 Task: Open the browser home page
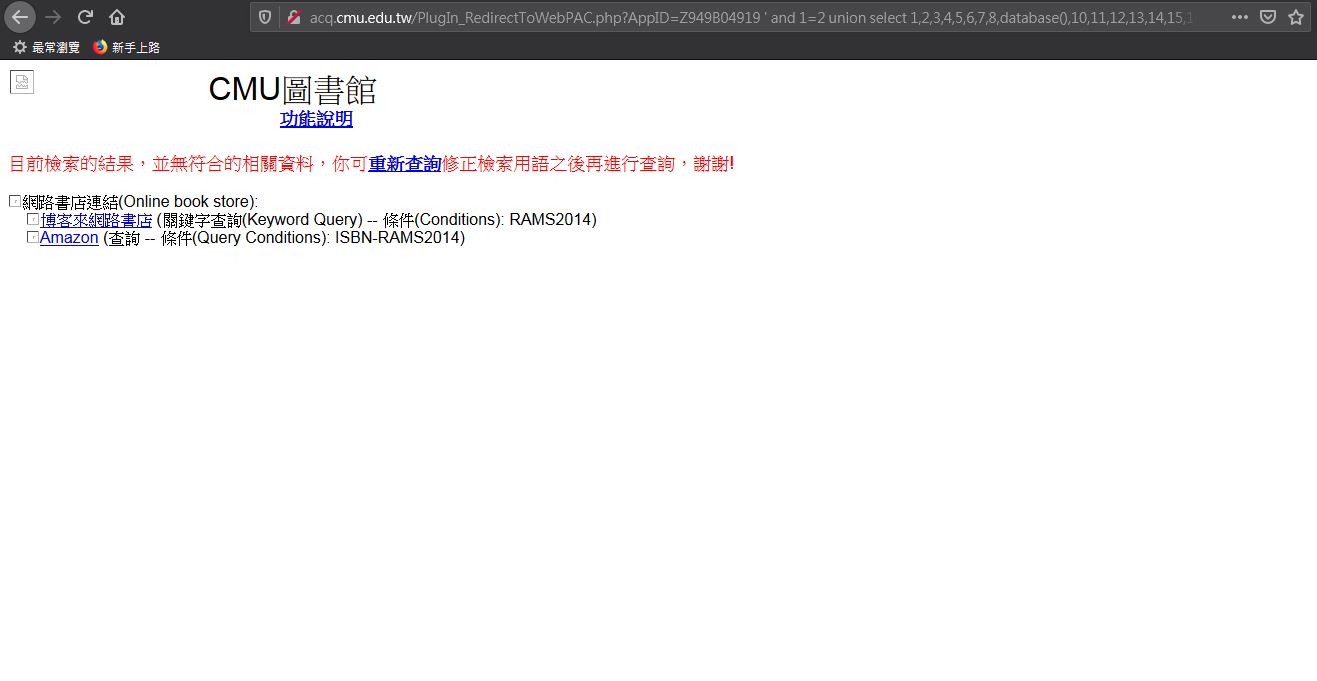click(x=117, y=17)
